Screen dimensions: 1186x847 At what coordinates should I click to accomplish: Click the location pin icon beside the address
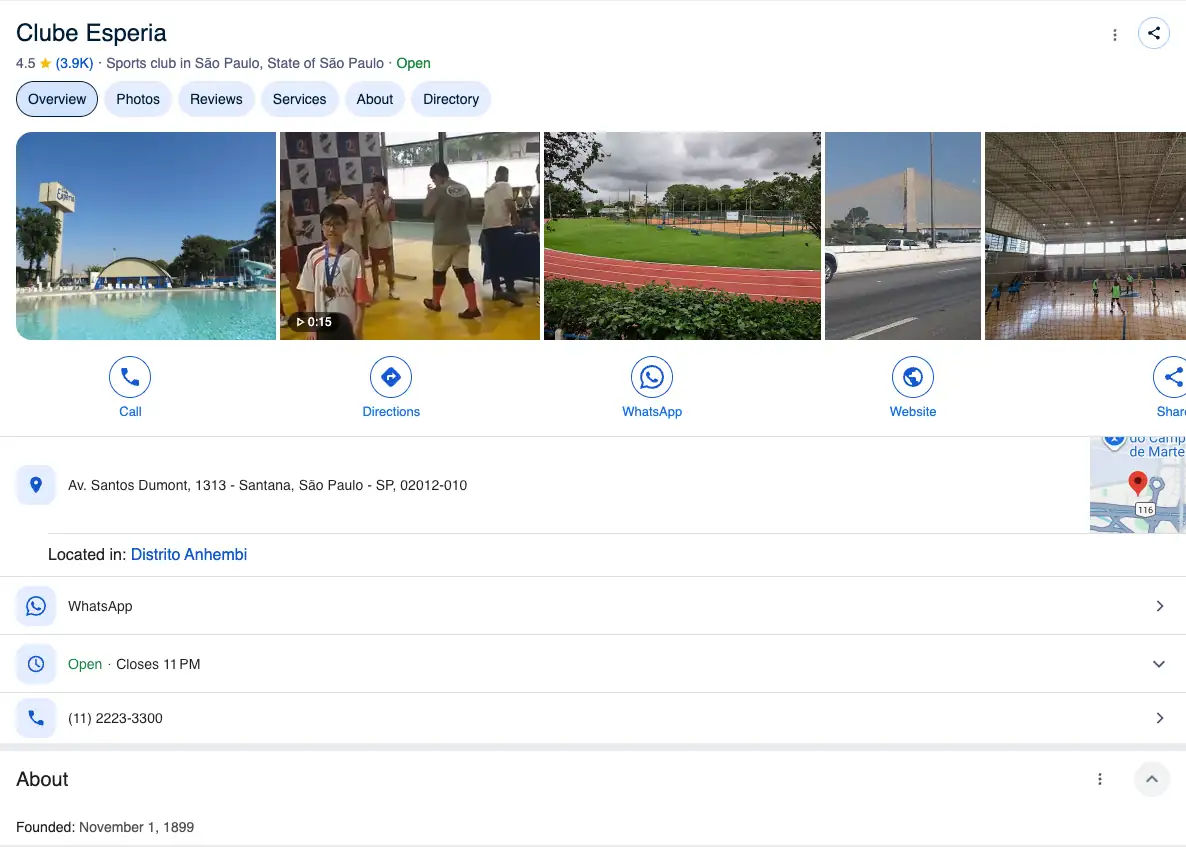click(x=36, y=485)
